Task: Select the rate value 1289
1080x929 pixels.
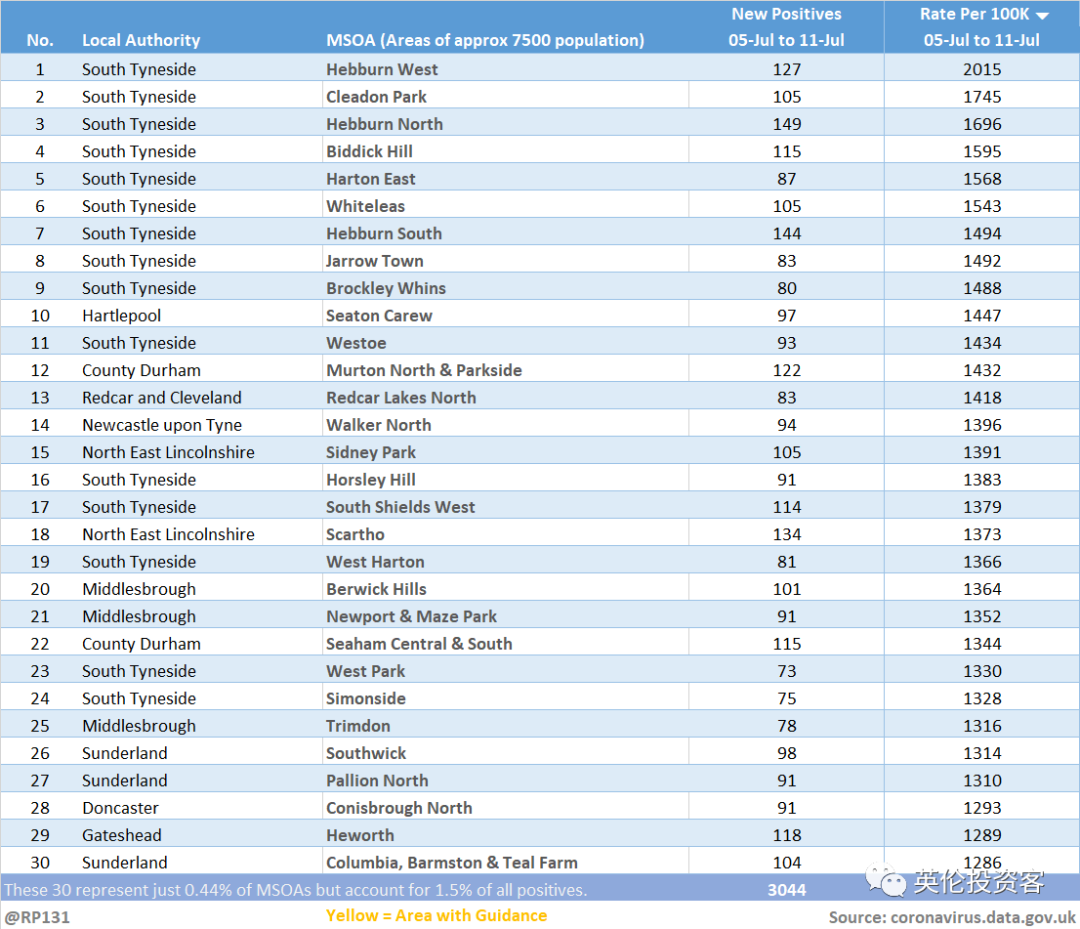Action: [x=982, y=835]
